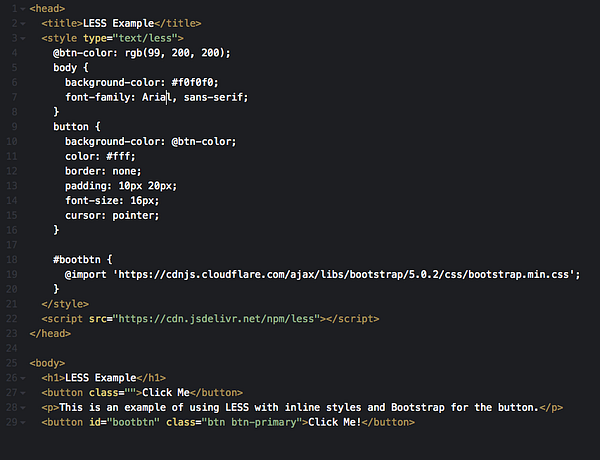The width and height of the screenshot is (600, 460).
Task: Toggle fold arrow next to h1 line
Action: pyautogui.click(x=23, y=378)
